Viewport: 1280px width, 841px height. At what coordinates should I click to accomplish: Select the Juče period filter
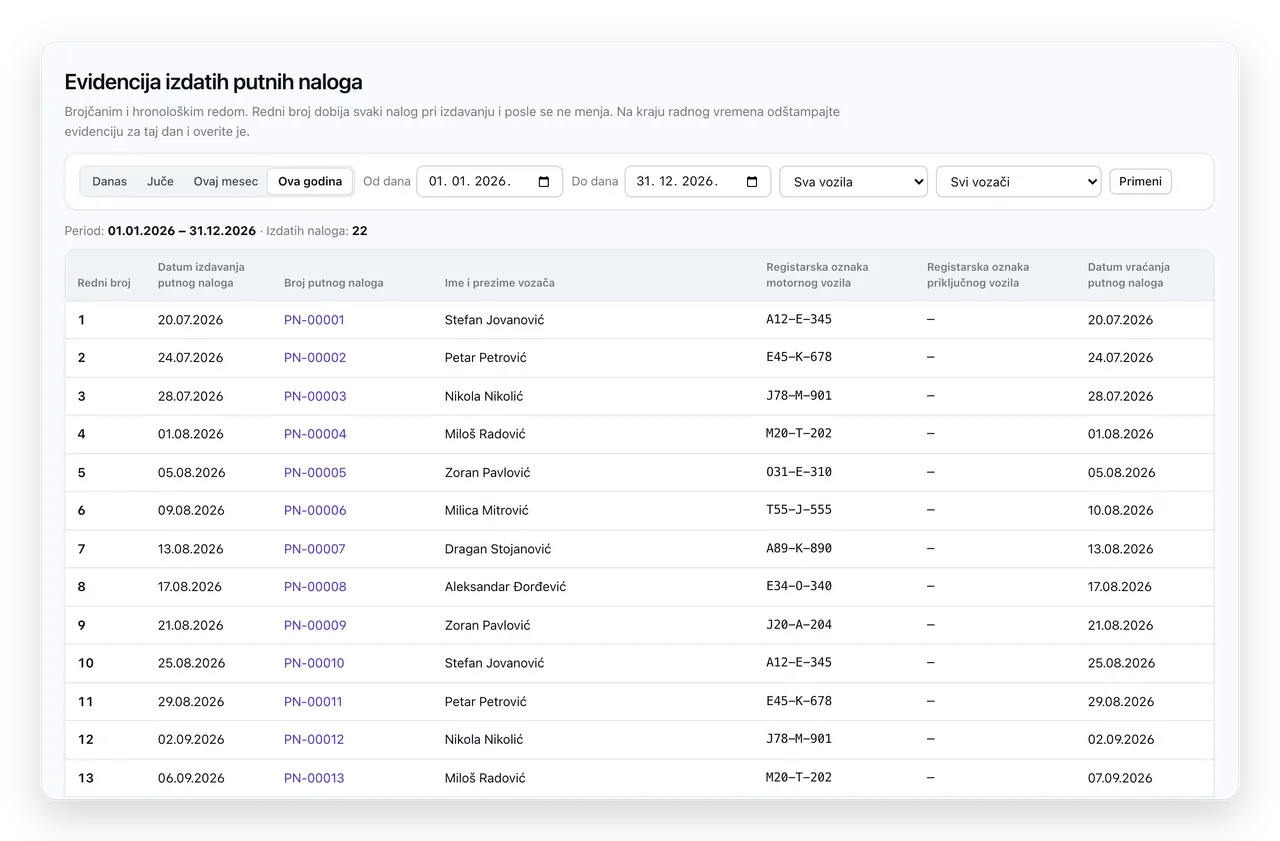[160, 182]
